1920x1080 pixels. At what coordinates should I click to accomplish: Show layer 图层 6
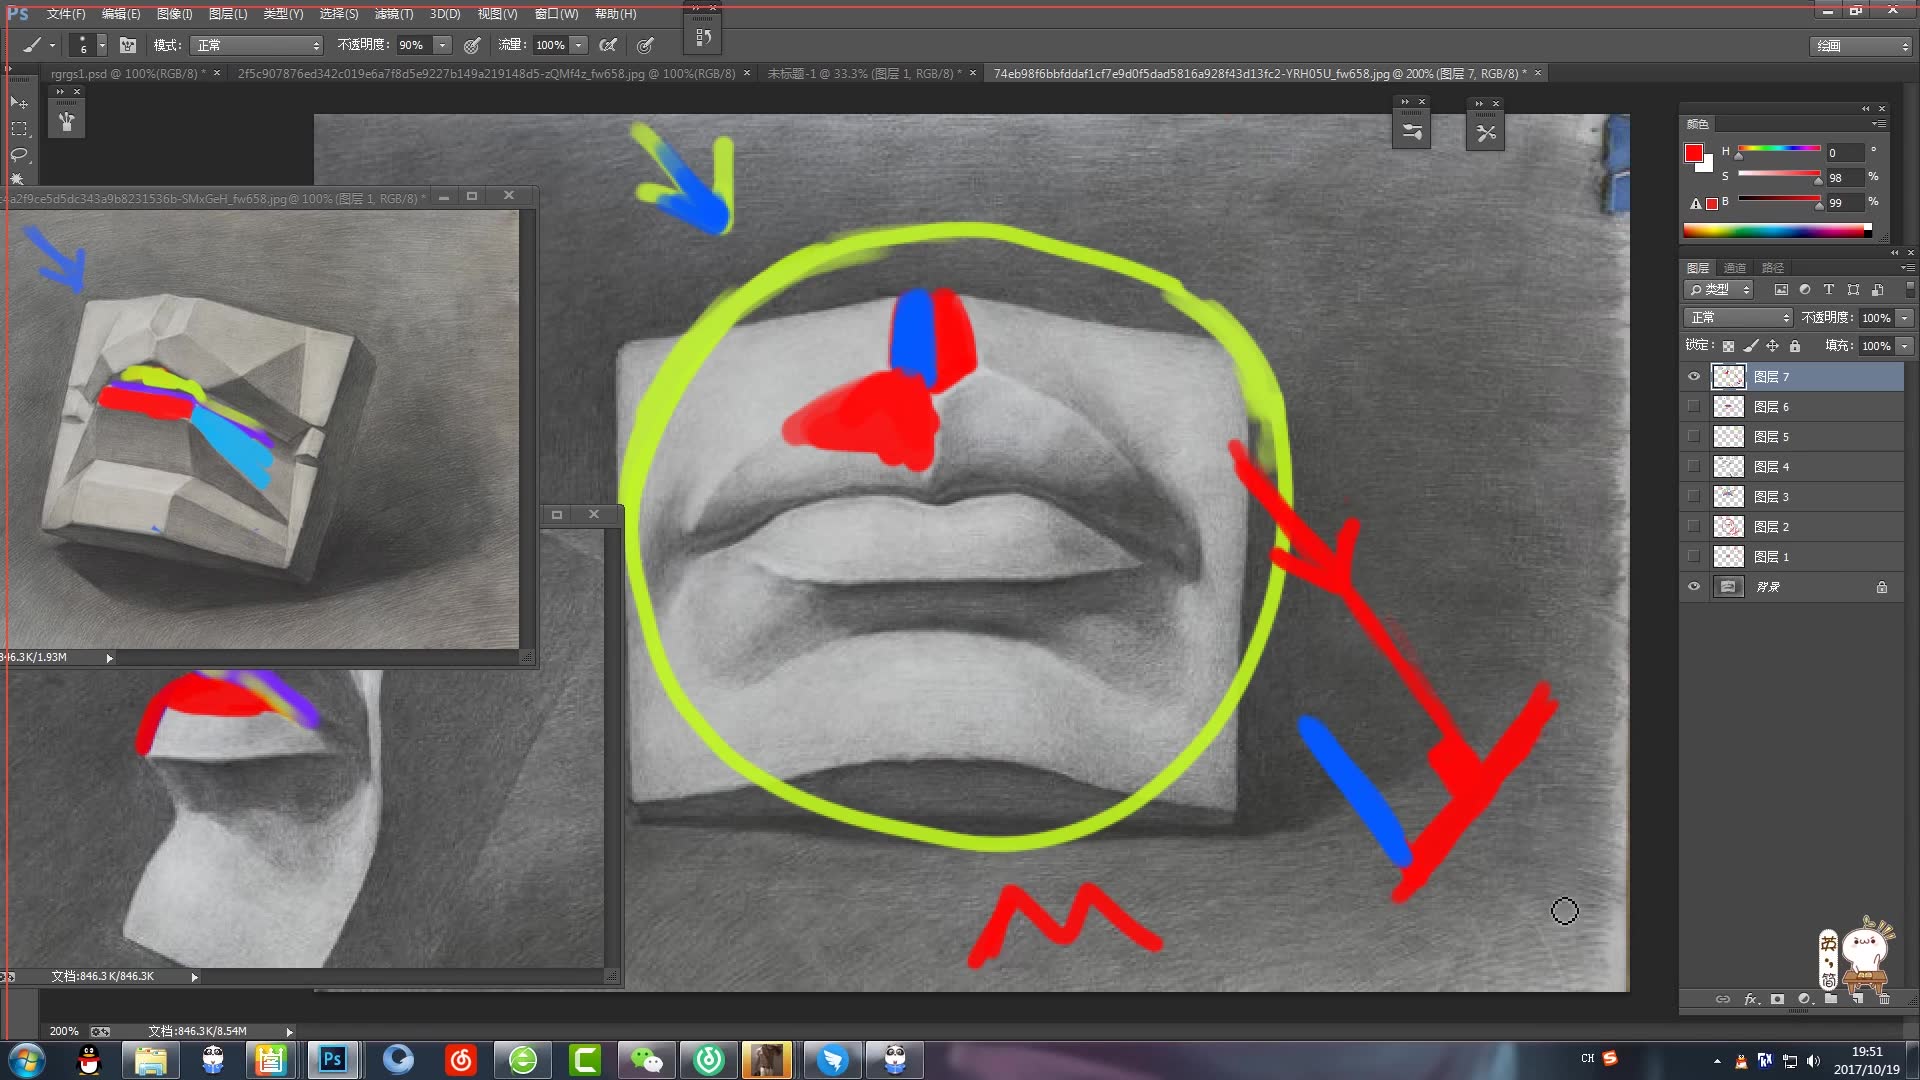click(1694, 407)
